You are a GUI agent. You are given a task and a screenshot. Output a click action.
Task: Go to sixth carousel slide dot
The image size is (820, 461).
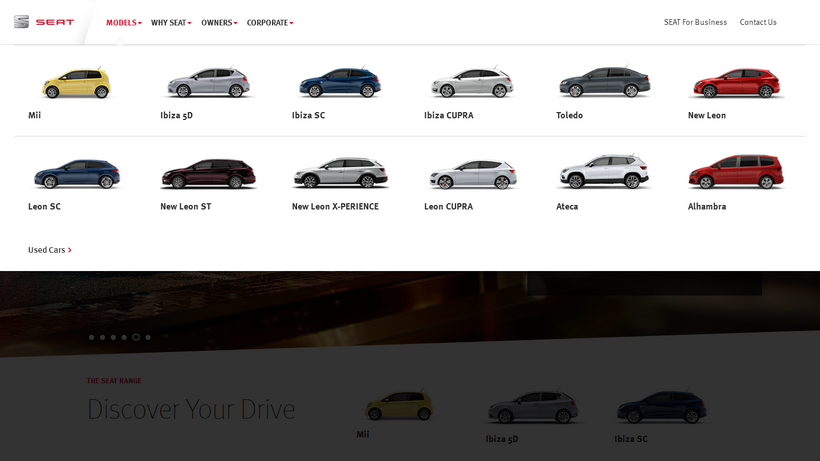pyautogui.click(x=148, y=337)
